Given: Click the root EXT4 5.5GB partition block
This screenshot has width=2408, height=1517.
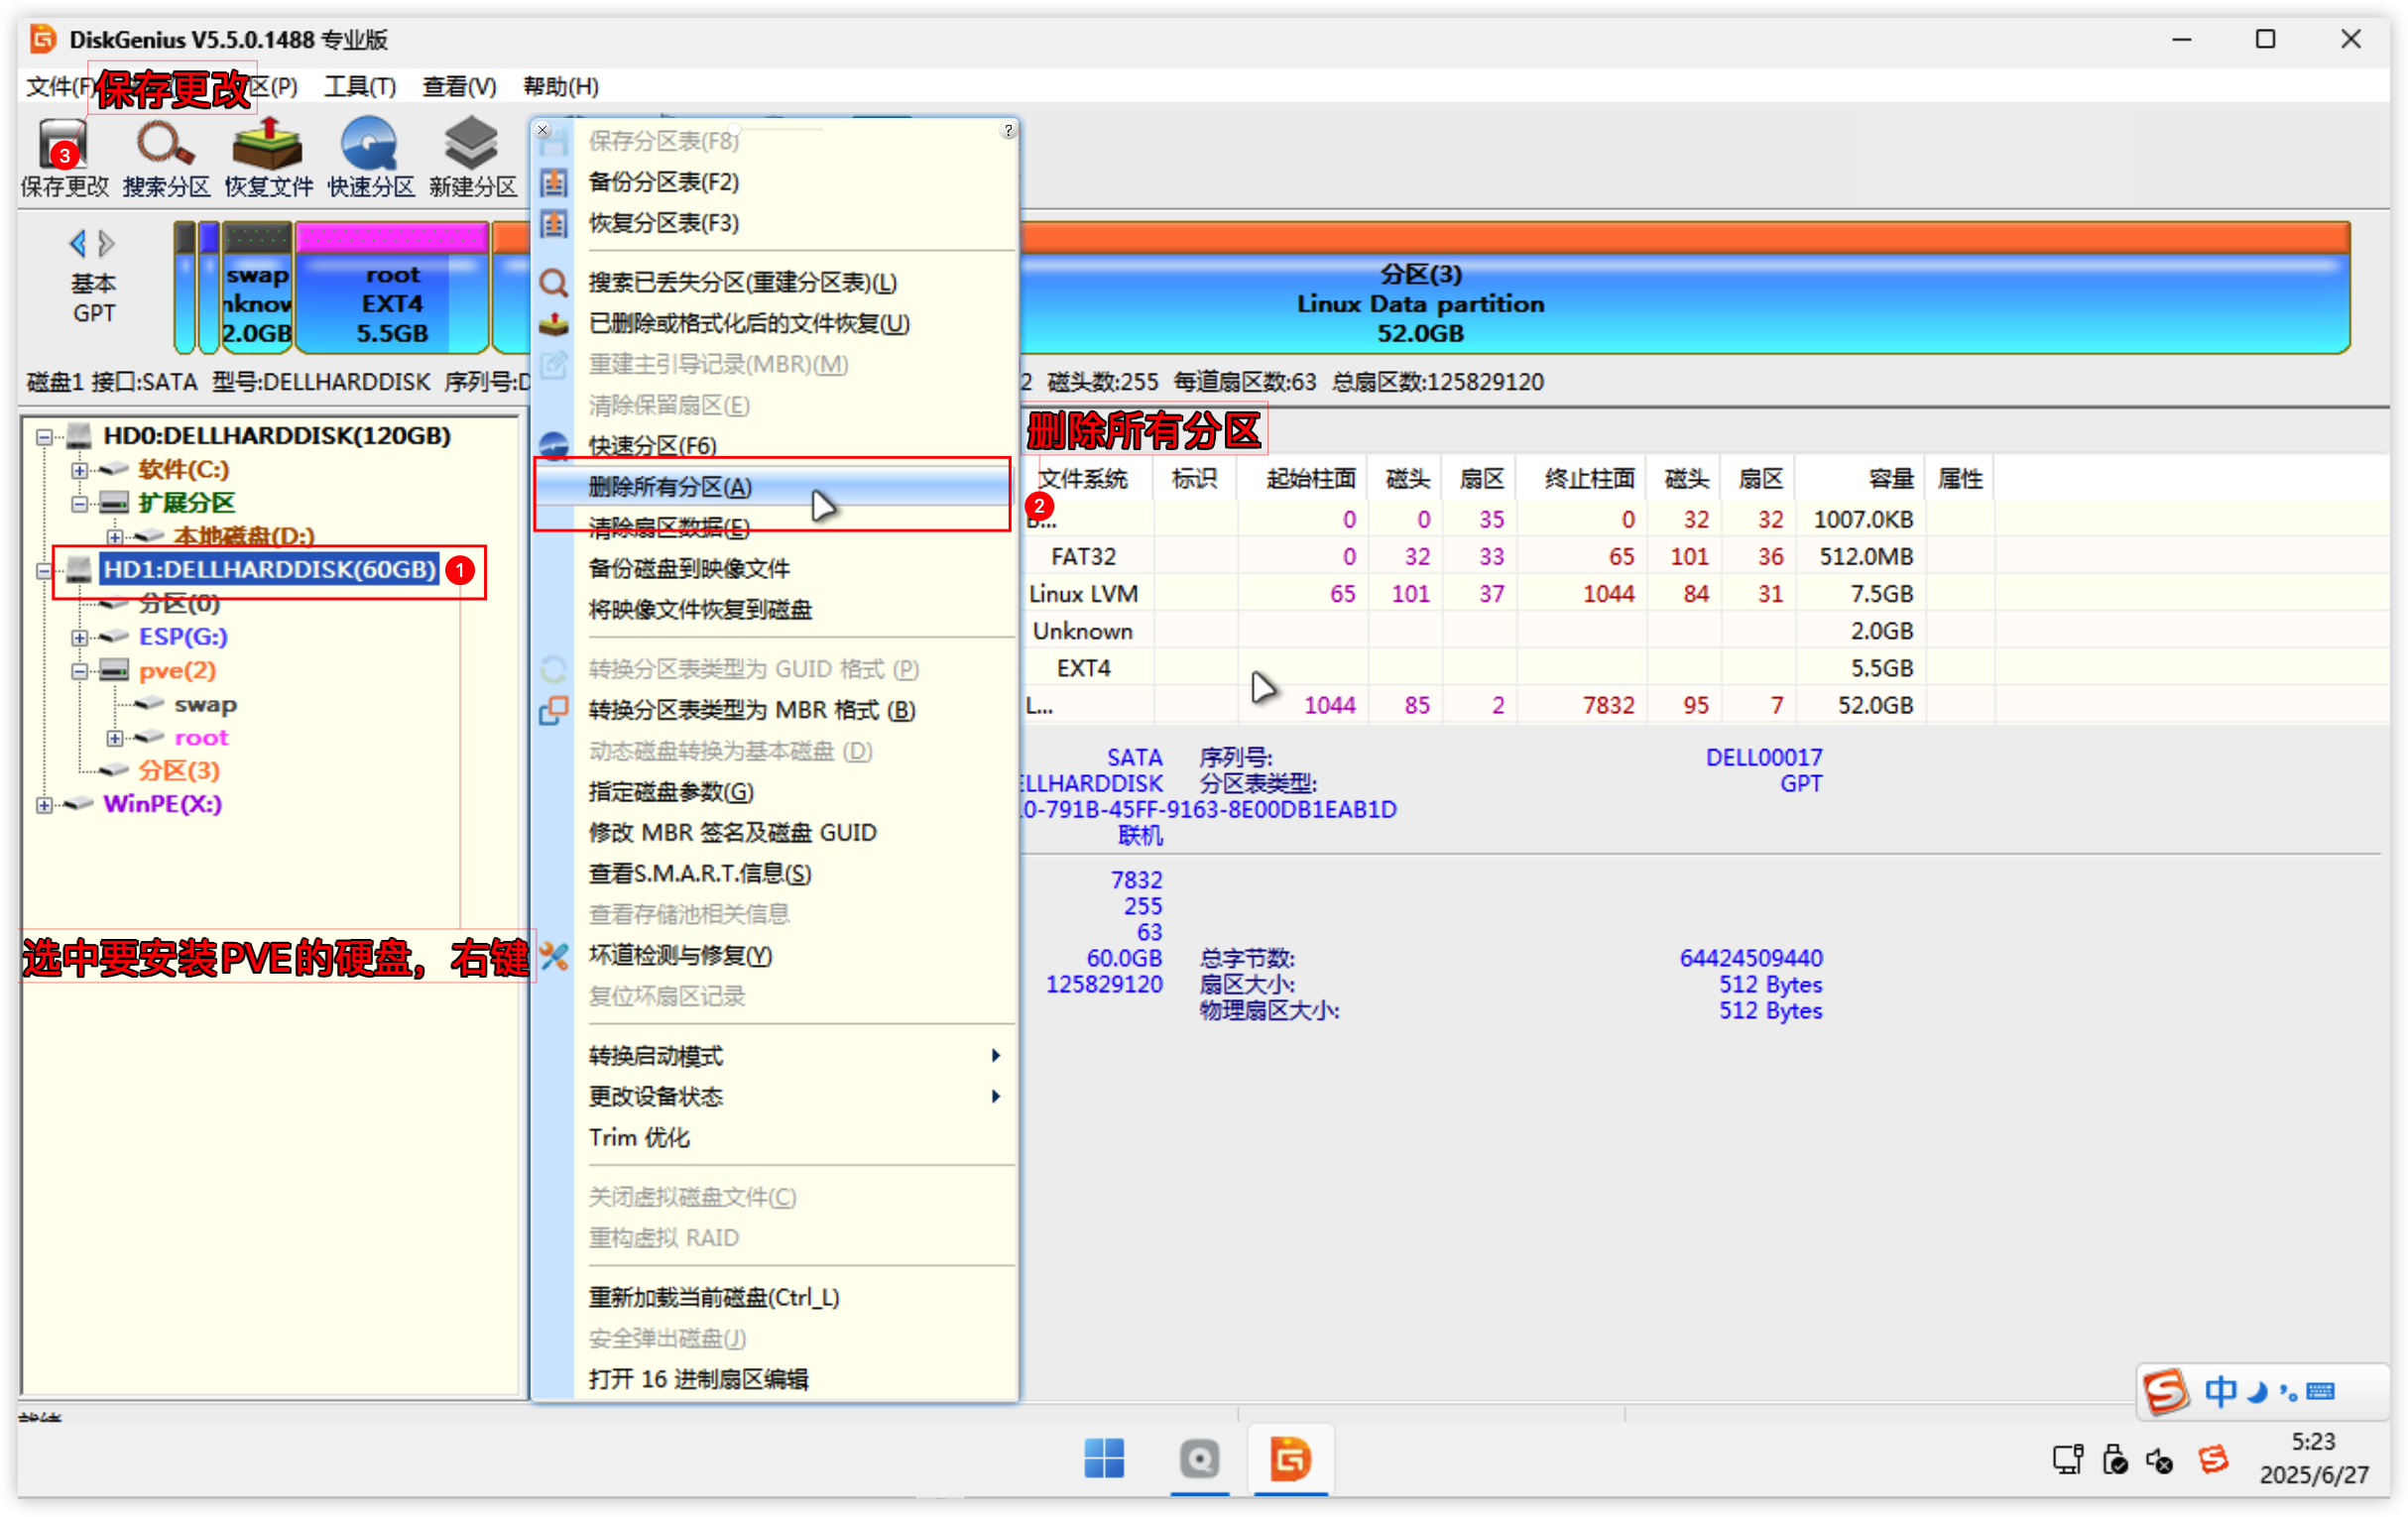Looking at the screenshot, I should pyautogui.click(x=392, y=289).
